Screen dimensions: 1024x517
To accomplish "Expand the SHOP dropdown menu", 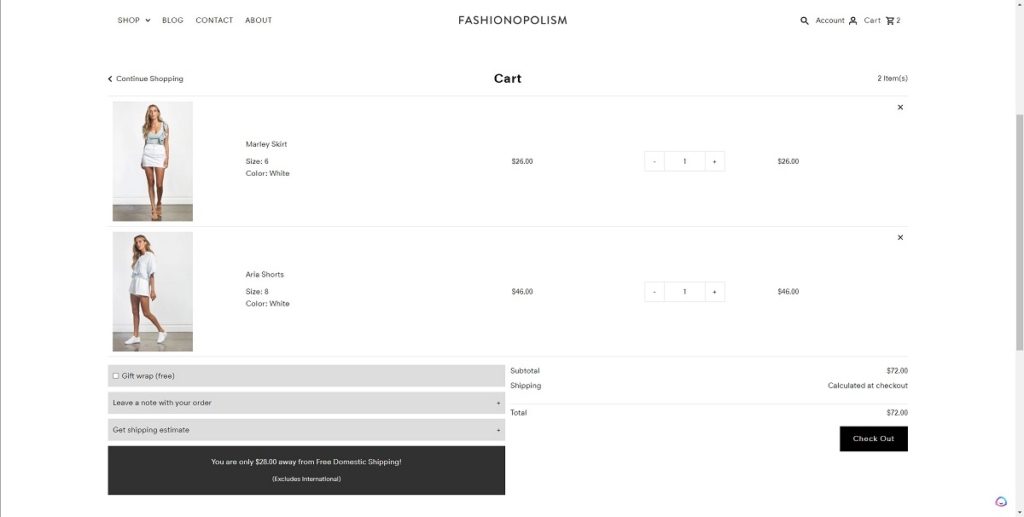I will (x=133, y=20).
